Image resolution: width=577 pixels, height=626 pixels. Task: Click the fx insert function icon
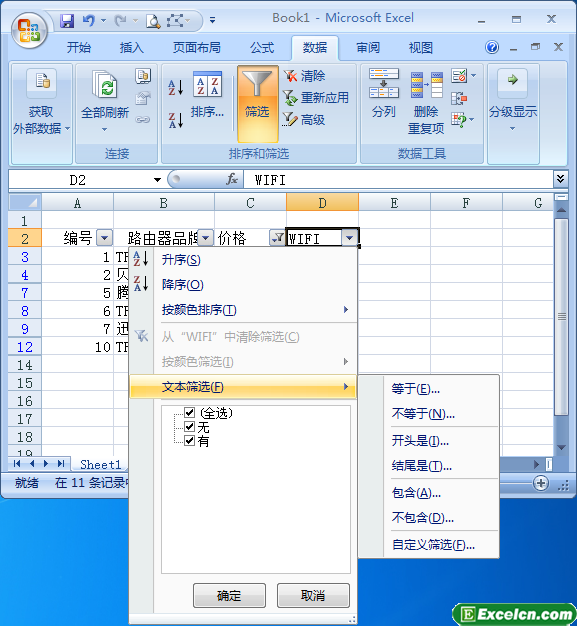pyautogui.click(x=232, y=179)
